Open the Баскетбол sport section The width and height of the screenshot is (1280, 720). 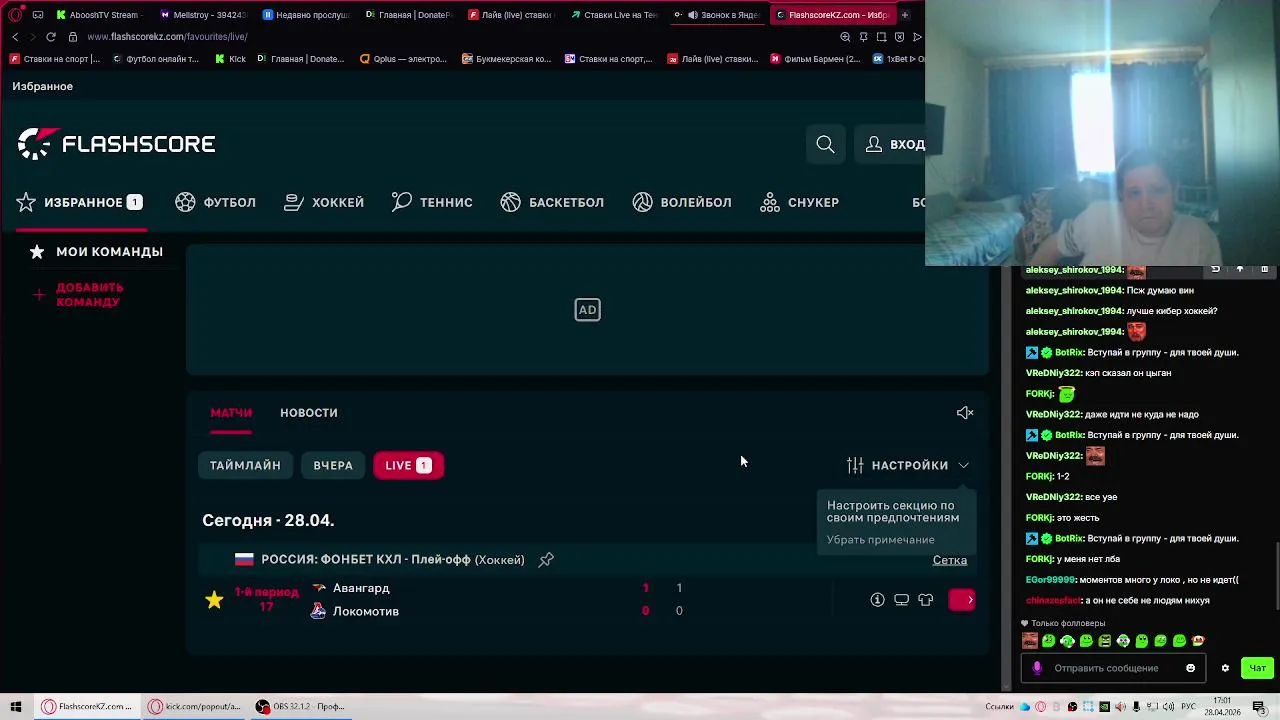click(552, 202)
